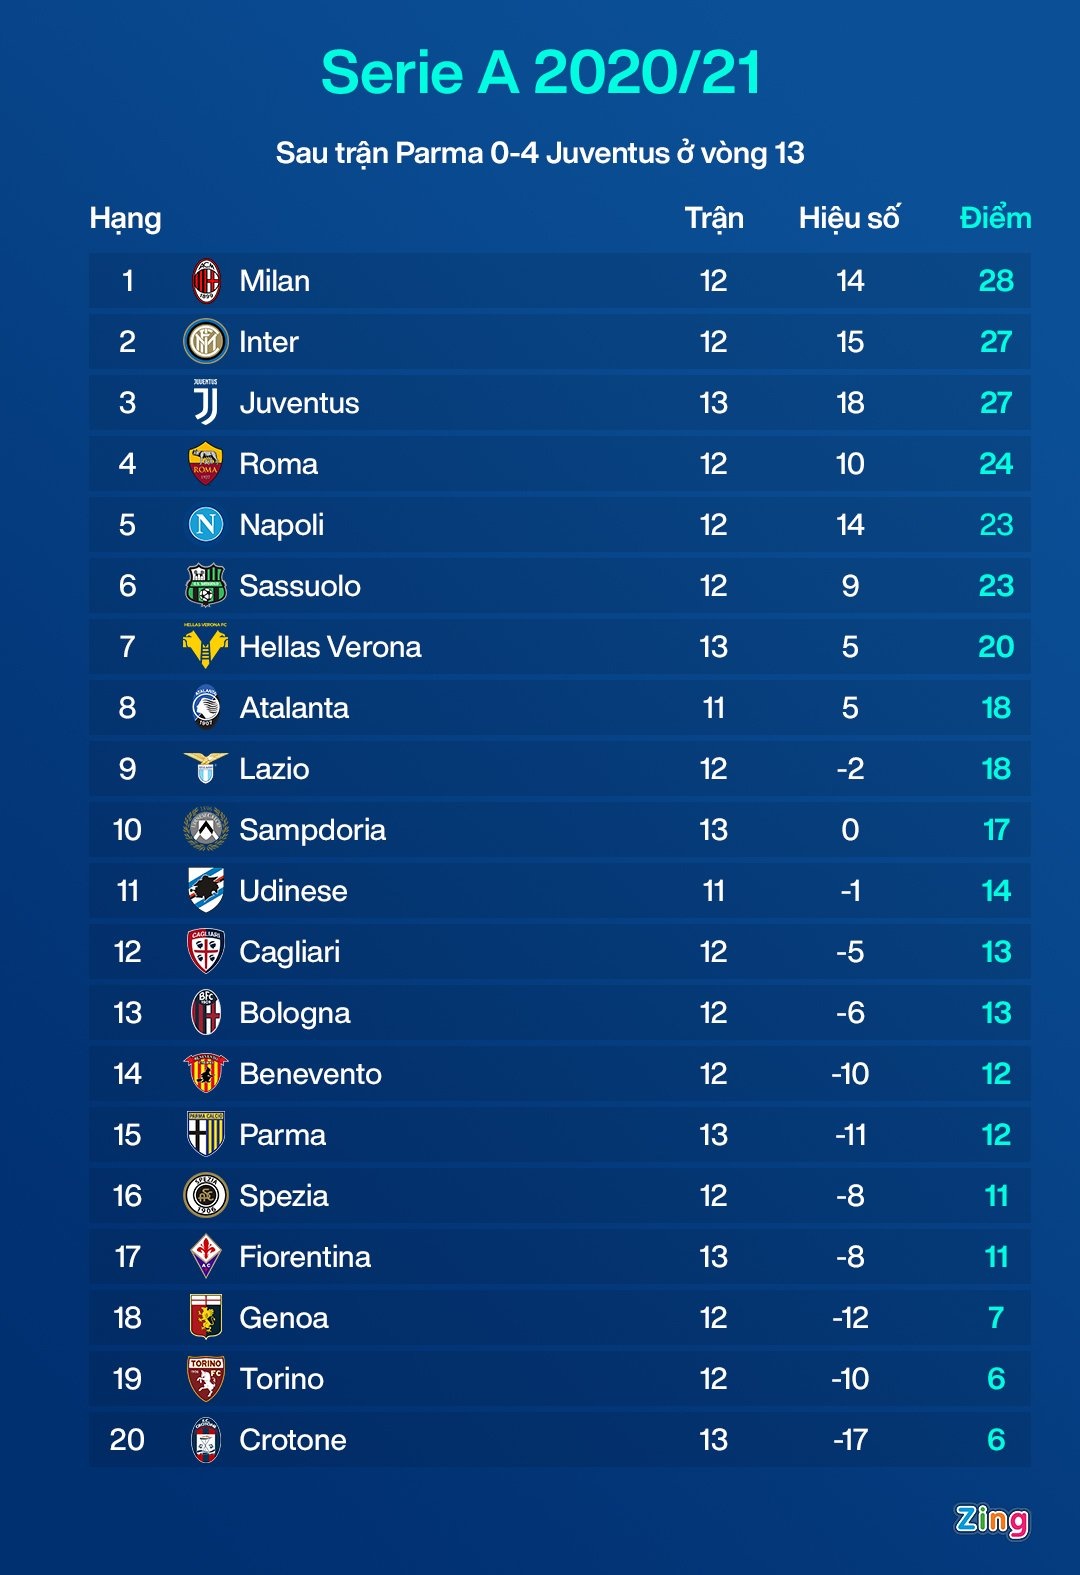The height and width of the screenshot is (1575, 1080).
Task: Click the Crotone team name
Action: tap(293, 1440)
